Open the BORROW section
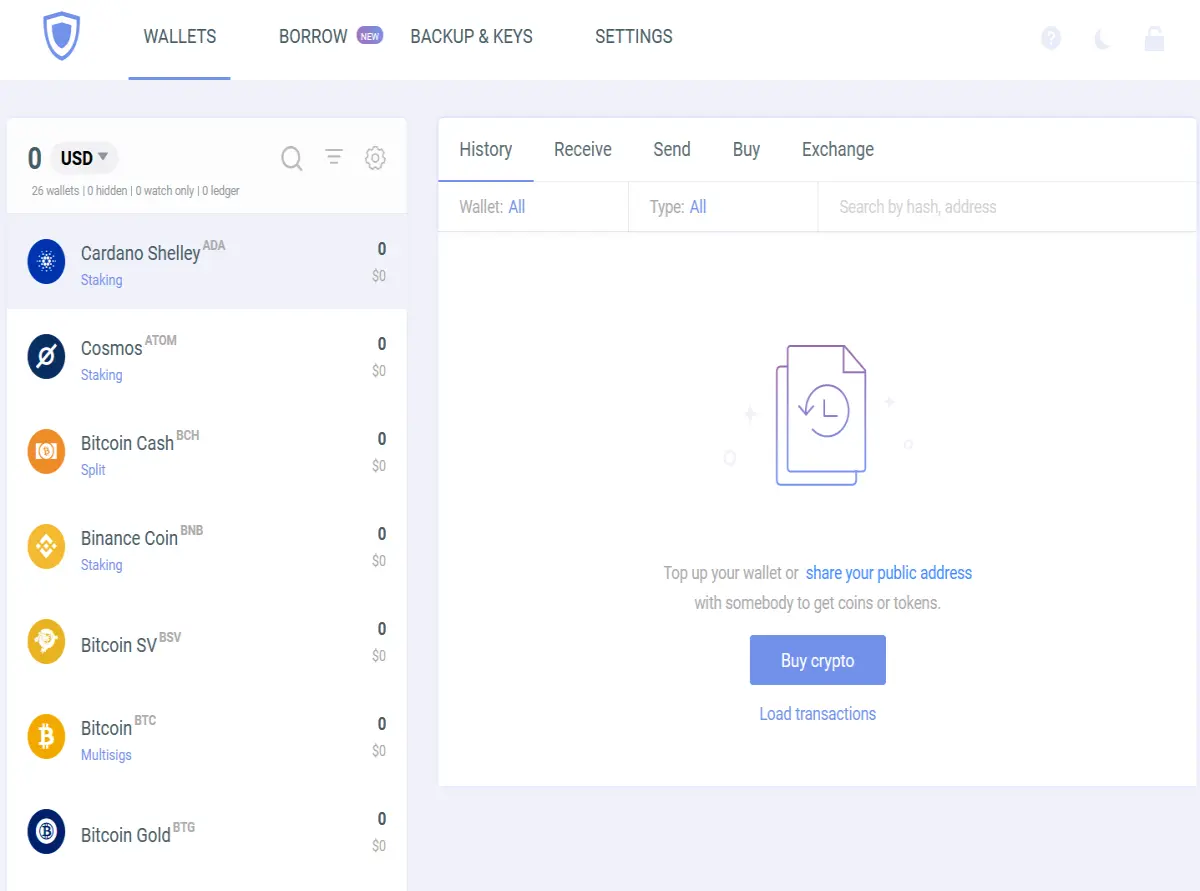Screen dimensions: 1200x891 point(313,36)
